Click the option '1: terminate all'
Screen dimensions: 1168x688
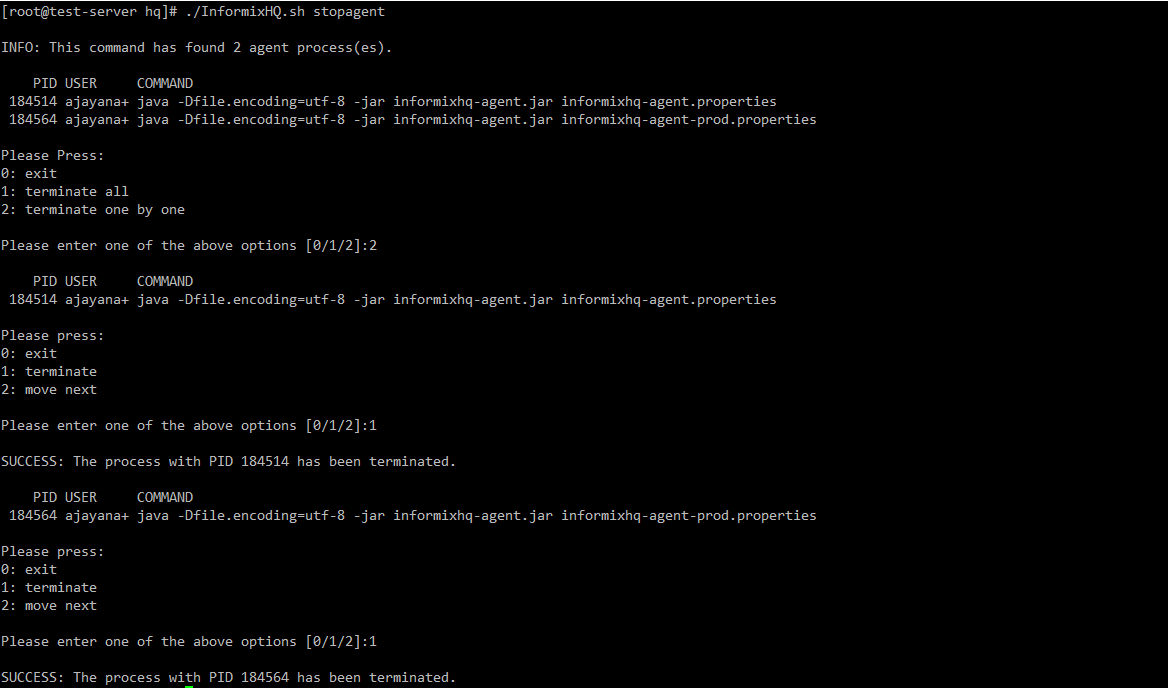(x=62, y=191)
